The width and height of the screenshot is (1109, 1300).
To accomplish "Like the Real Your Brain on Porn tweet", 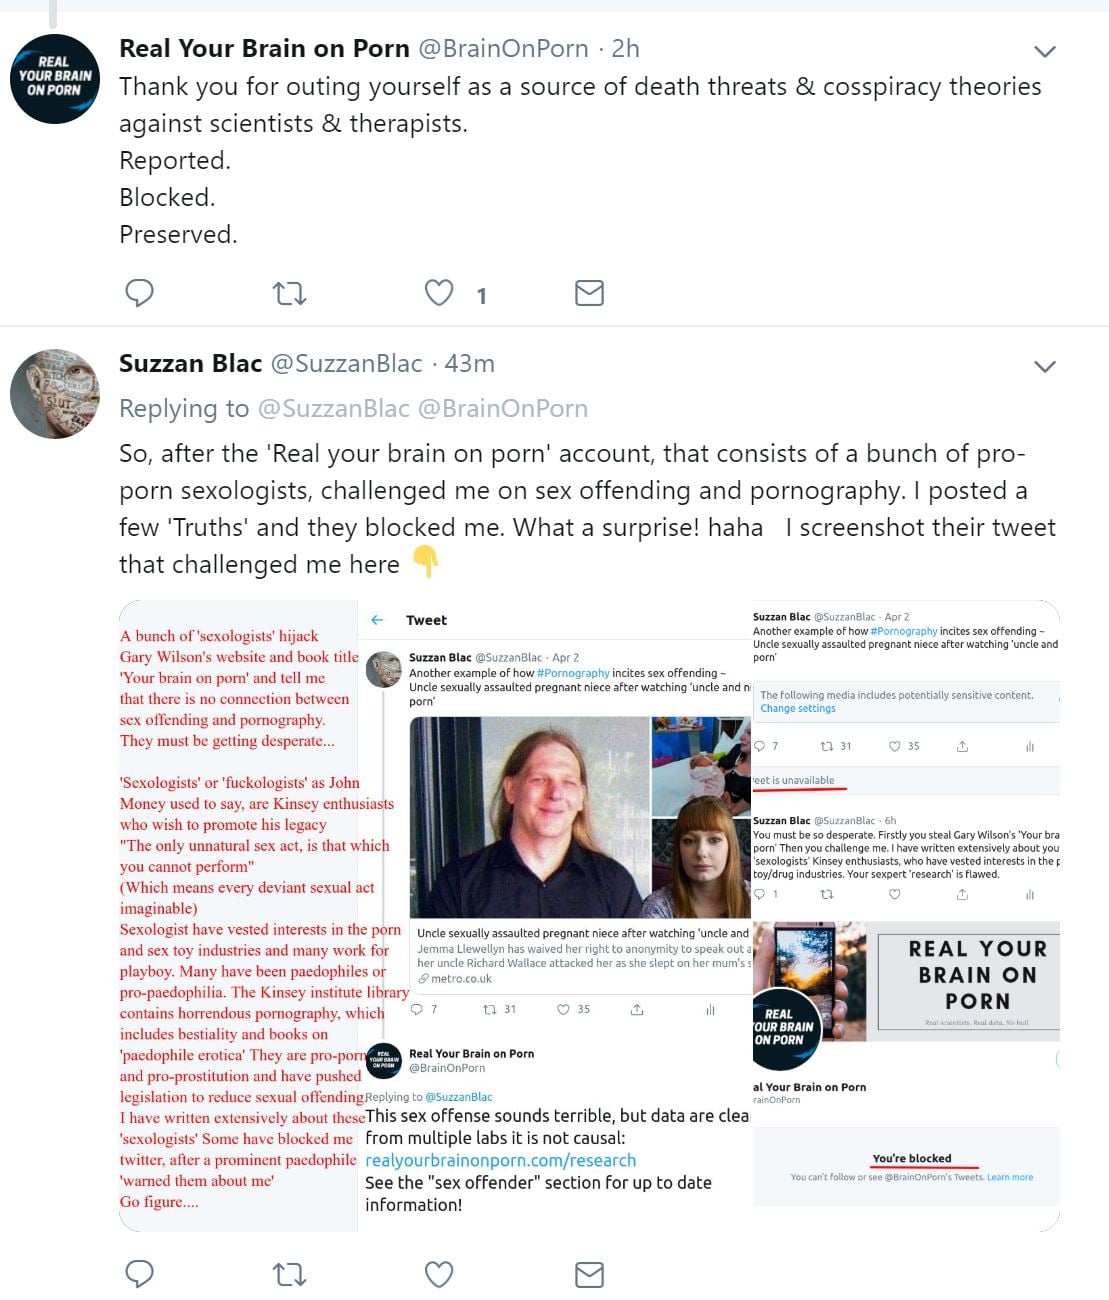I will (439, 293).
